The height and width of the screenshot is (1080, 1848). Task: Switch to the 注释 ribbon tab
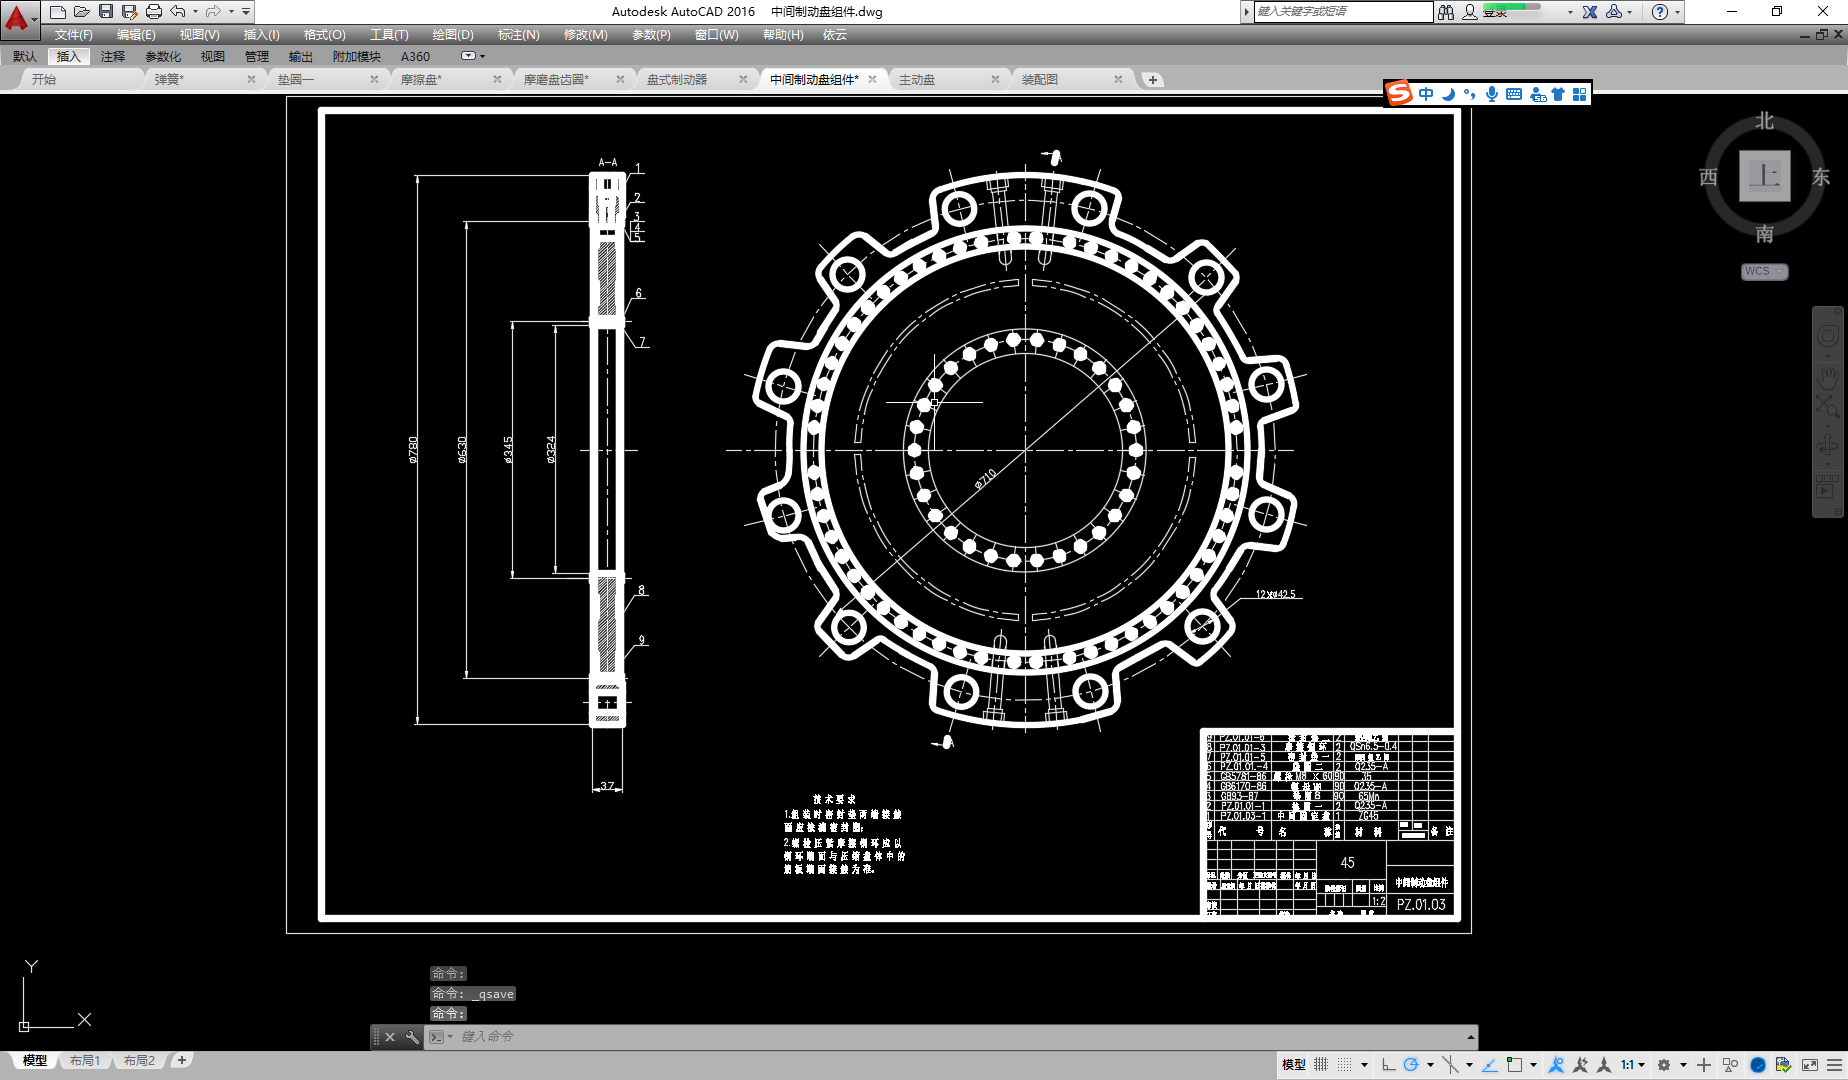coord(113,56)
